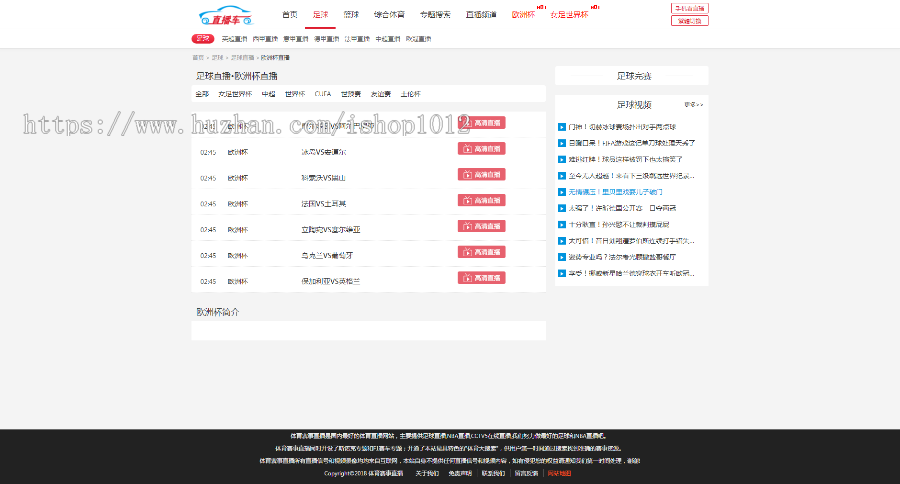The height and width of the screenshot is (484, 900).
Task: Open 法甲直播 sub-navigation link
Action: pos(357,39)
